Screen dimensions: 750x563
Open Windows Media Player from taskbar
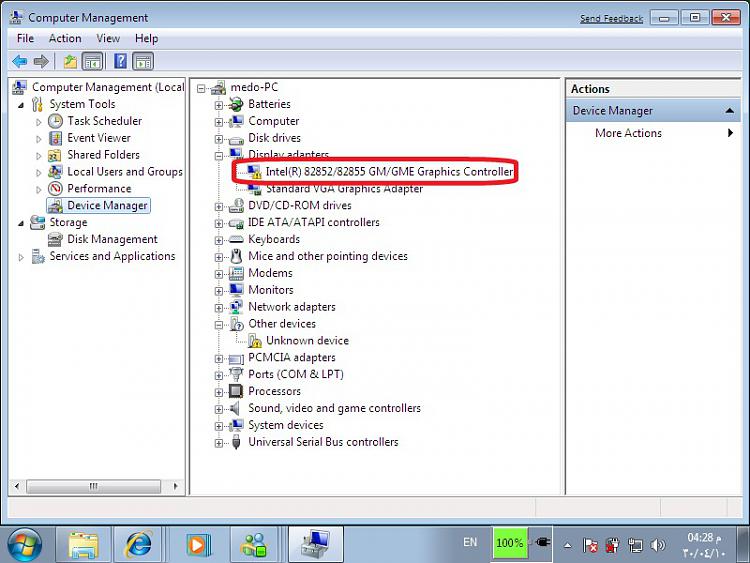[x=198, y=544]
